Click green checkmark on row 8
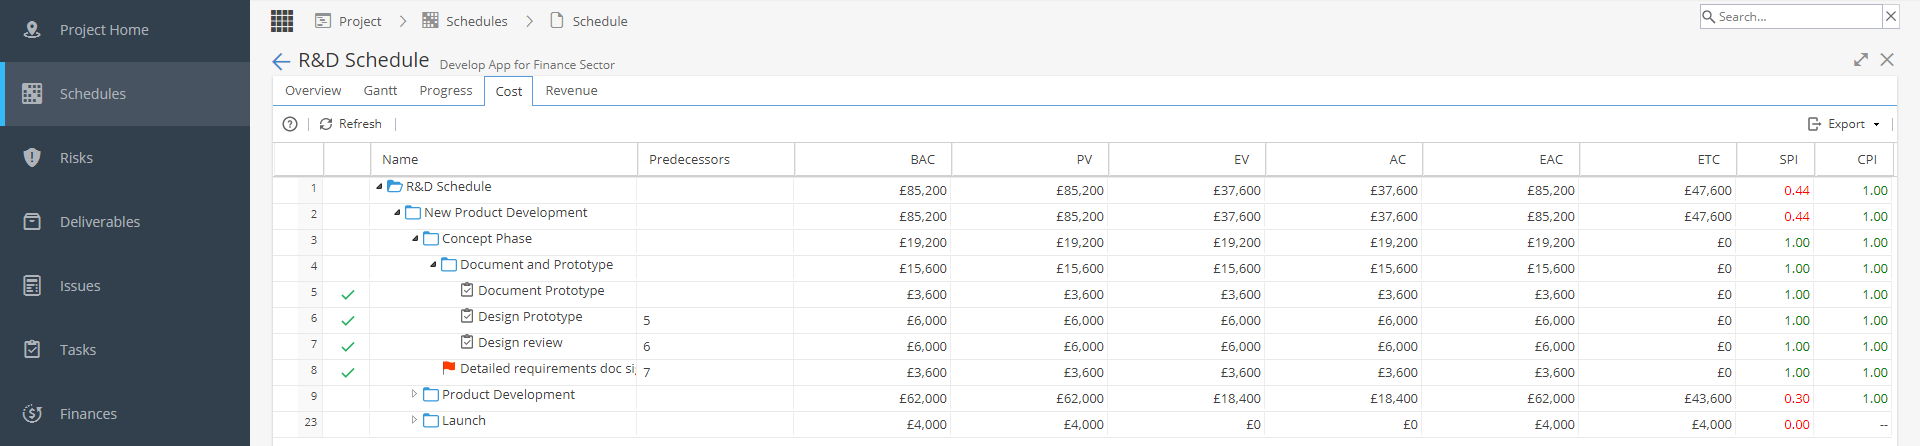This screenshot has height=446, width=1920. pos(348,373)
